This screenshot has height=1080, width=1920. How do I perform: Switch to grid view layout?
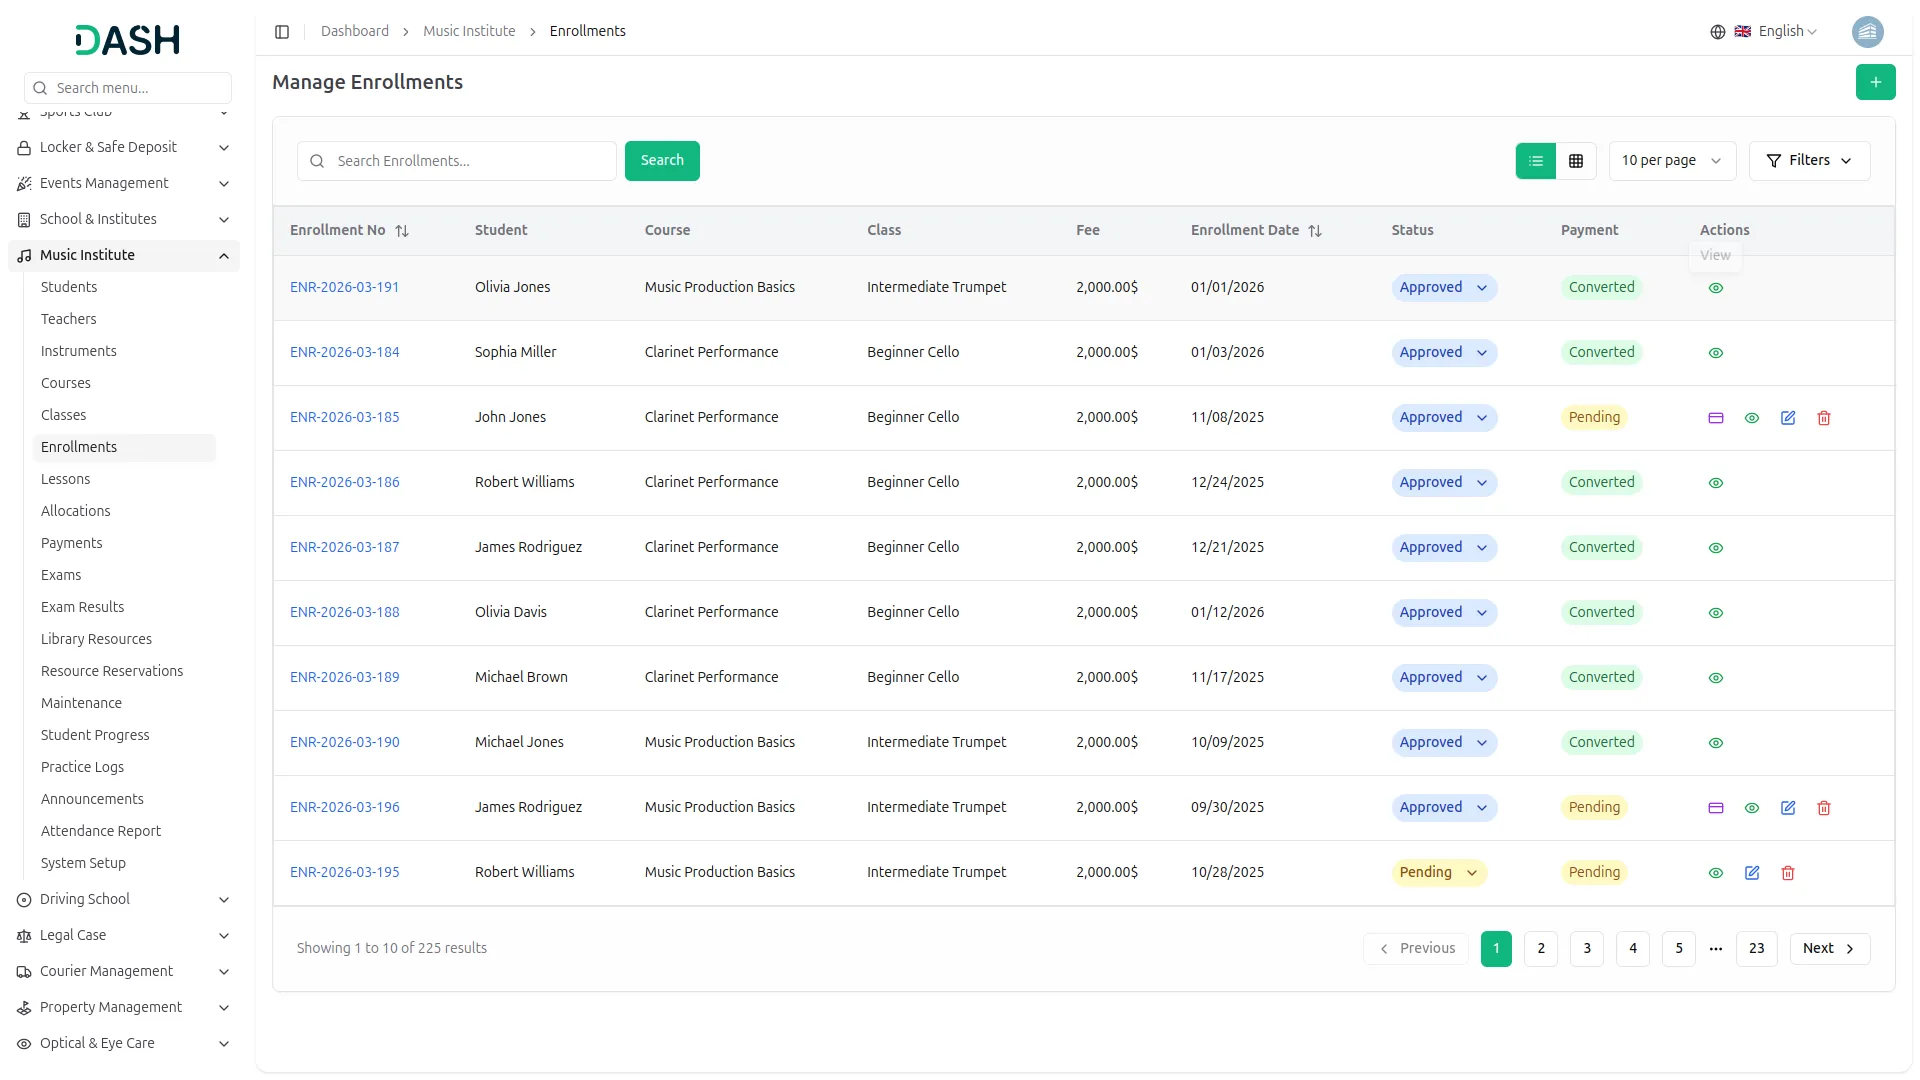click(1575, 161)
